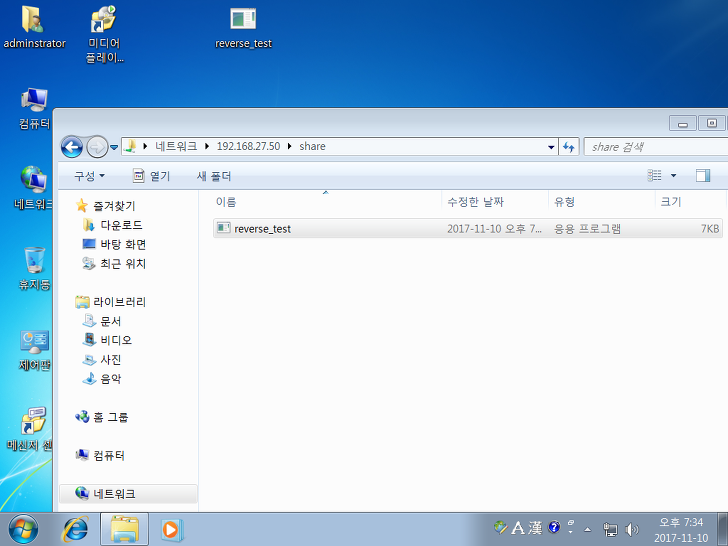Click reverse_test modified date cell

point(494,229)
